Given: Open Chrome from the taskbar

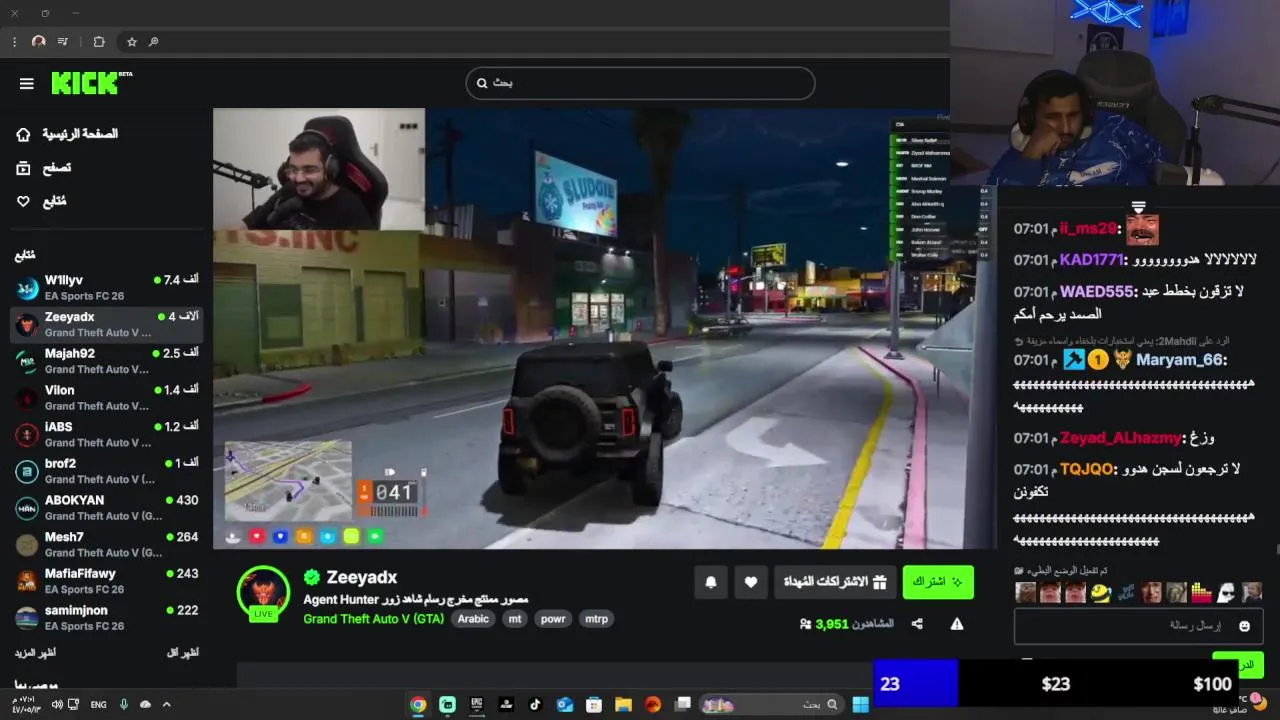Looking at the screenshot, I should [x=418, y=704].
